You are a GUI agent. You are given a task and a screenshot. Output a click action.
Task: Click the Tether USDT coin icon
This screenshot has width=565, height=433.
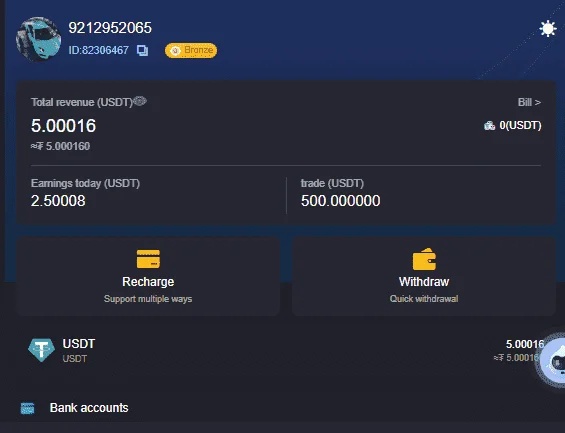41,350
